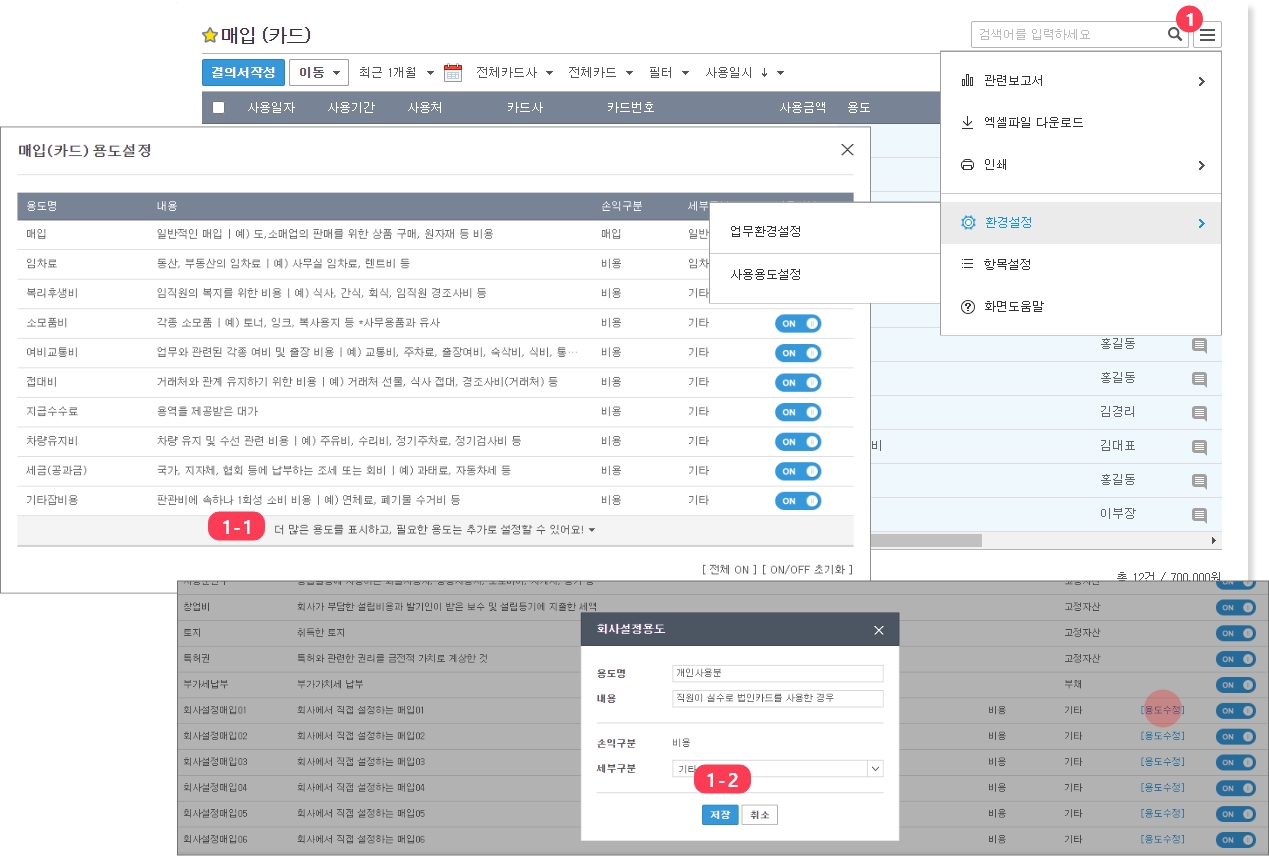Screen dimensions: 1269x856
Task: Click the 용도수정 link for 회사설정매입02
Action: point(1161,736)
